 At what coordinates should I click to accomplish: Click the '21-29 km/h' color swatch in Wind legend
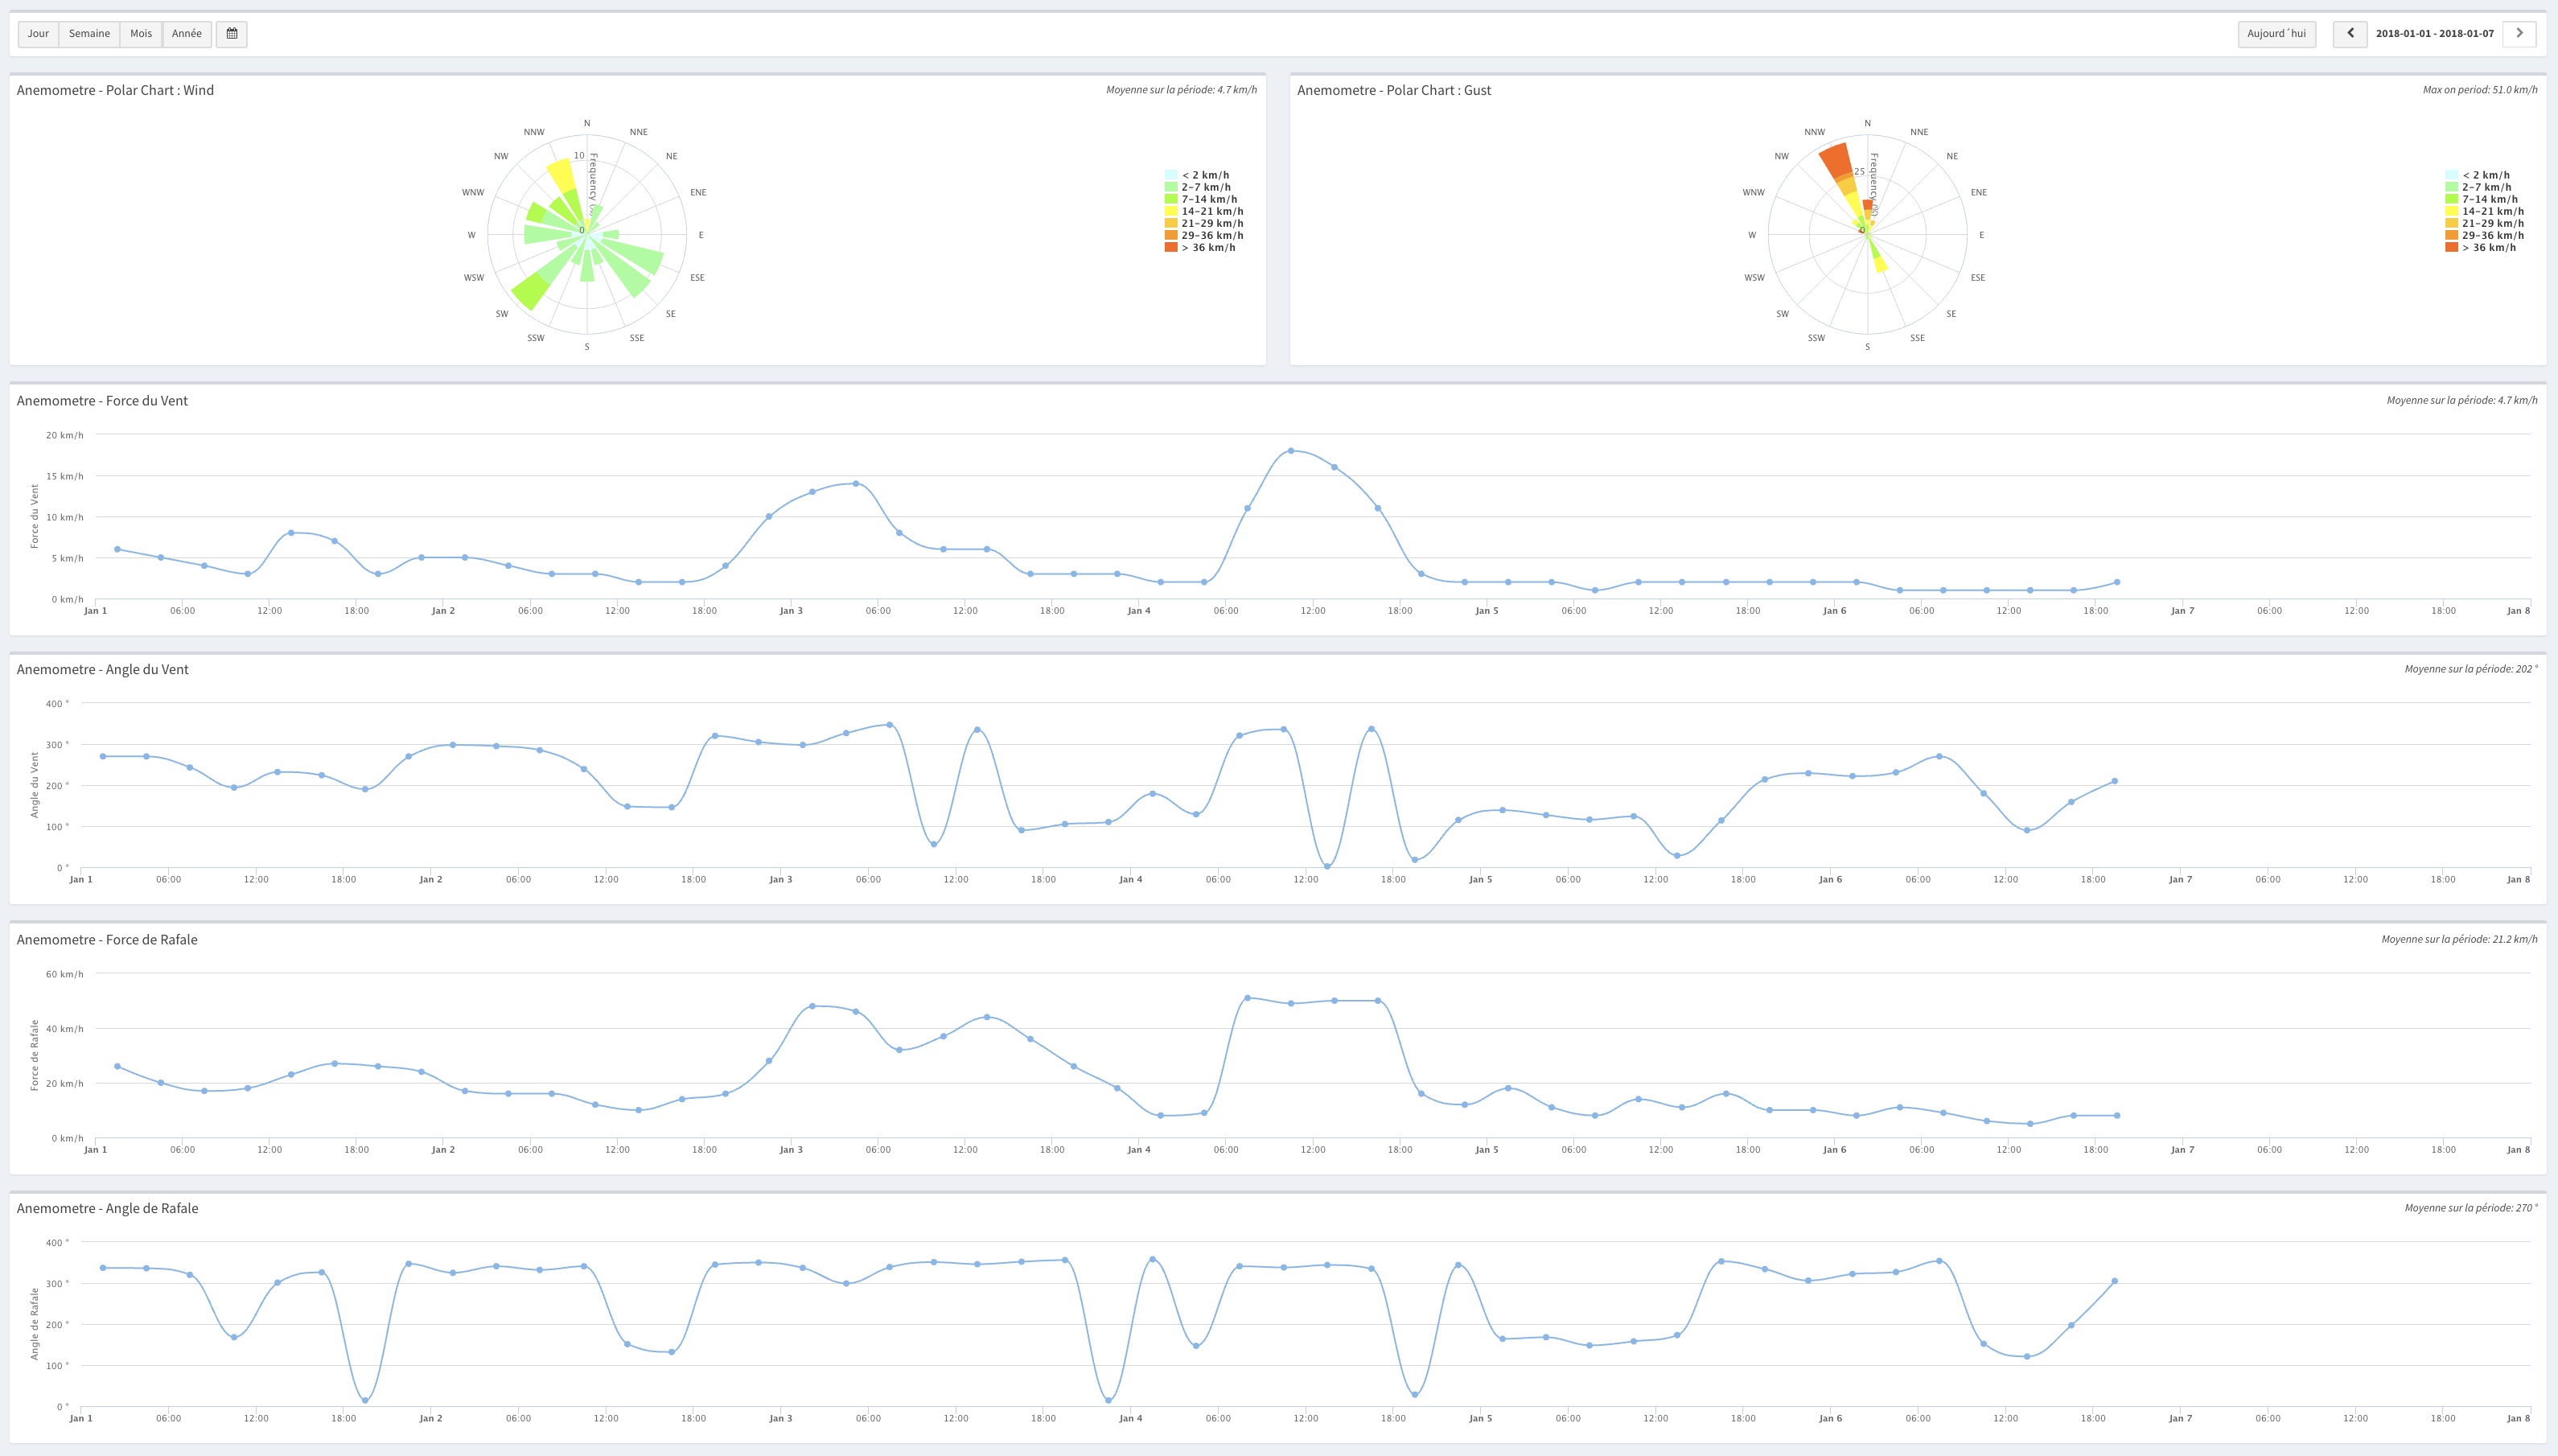point(1171,223)
